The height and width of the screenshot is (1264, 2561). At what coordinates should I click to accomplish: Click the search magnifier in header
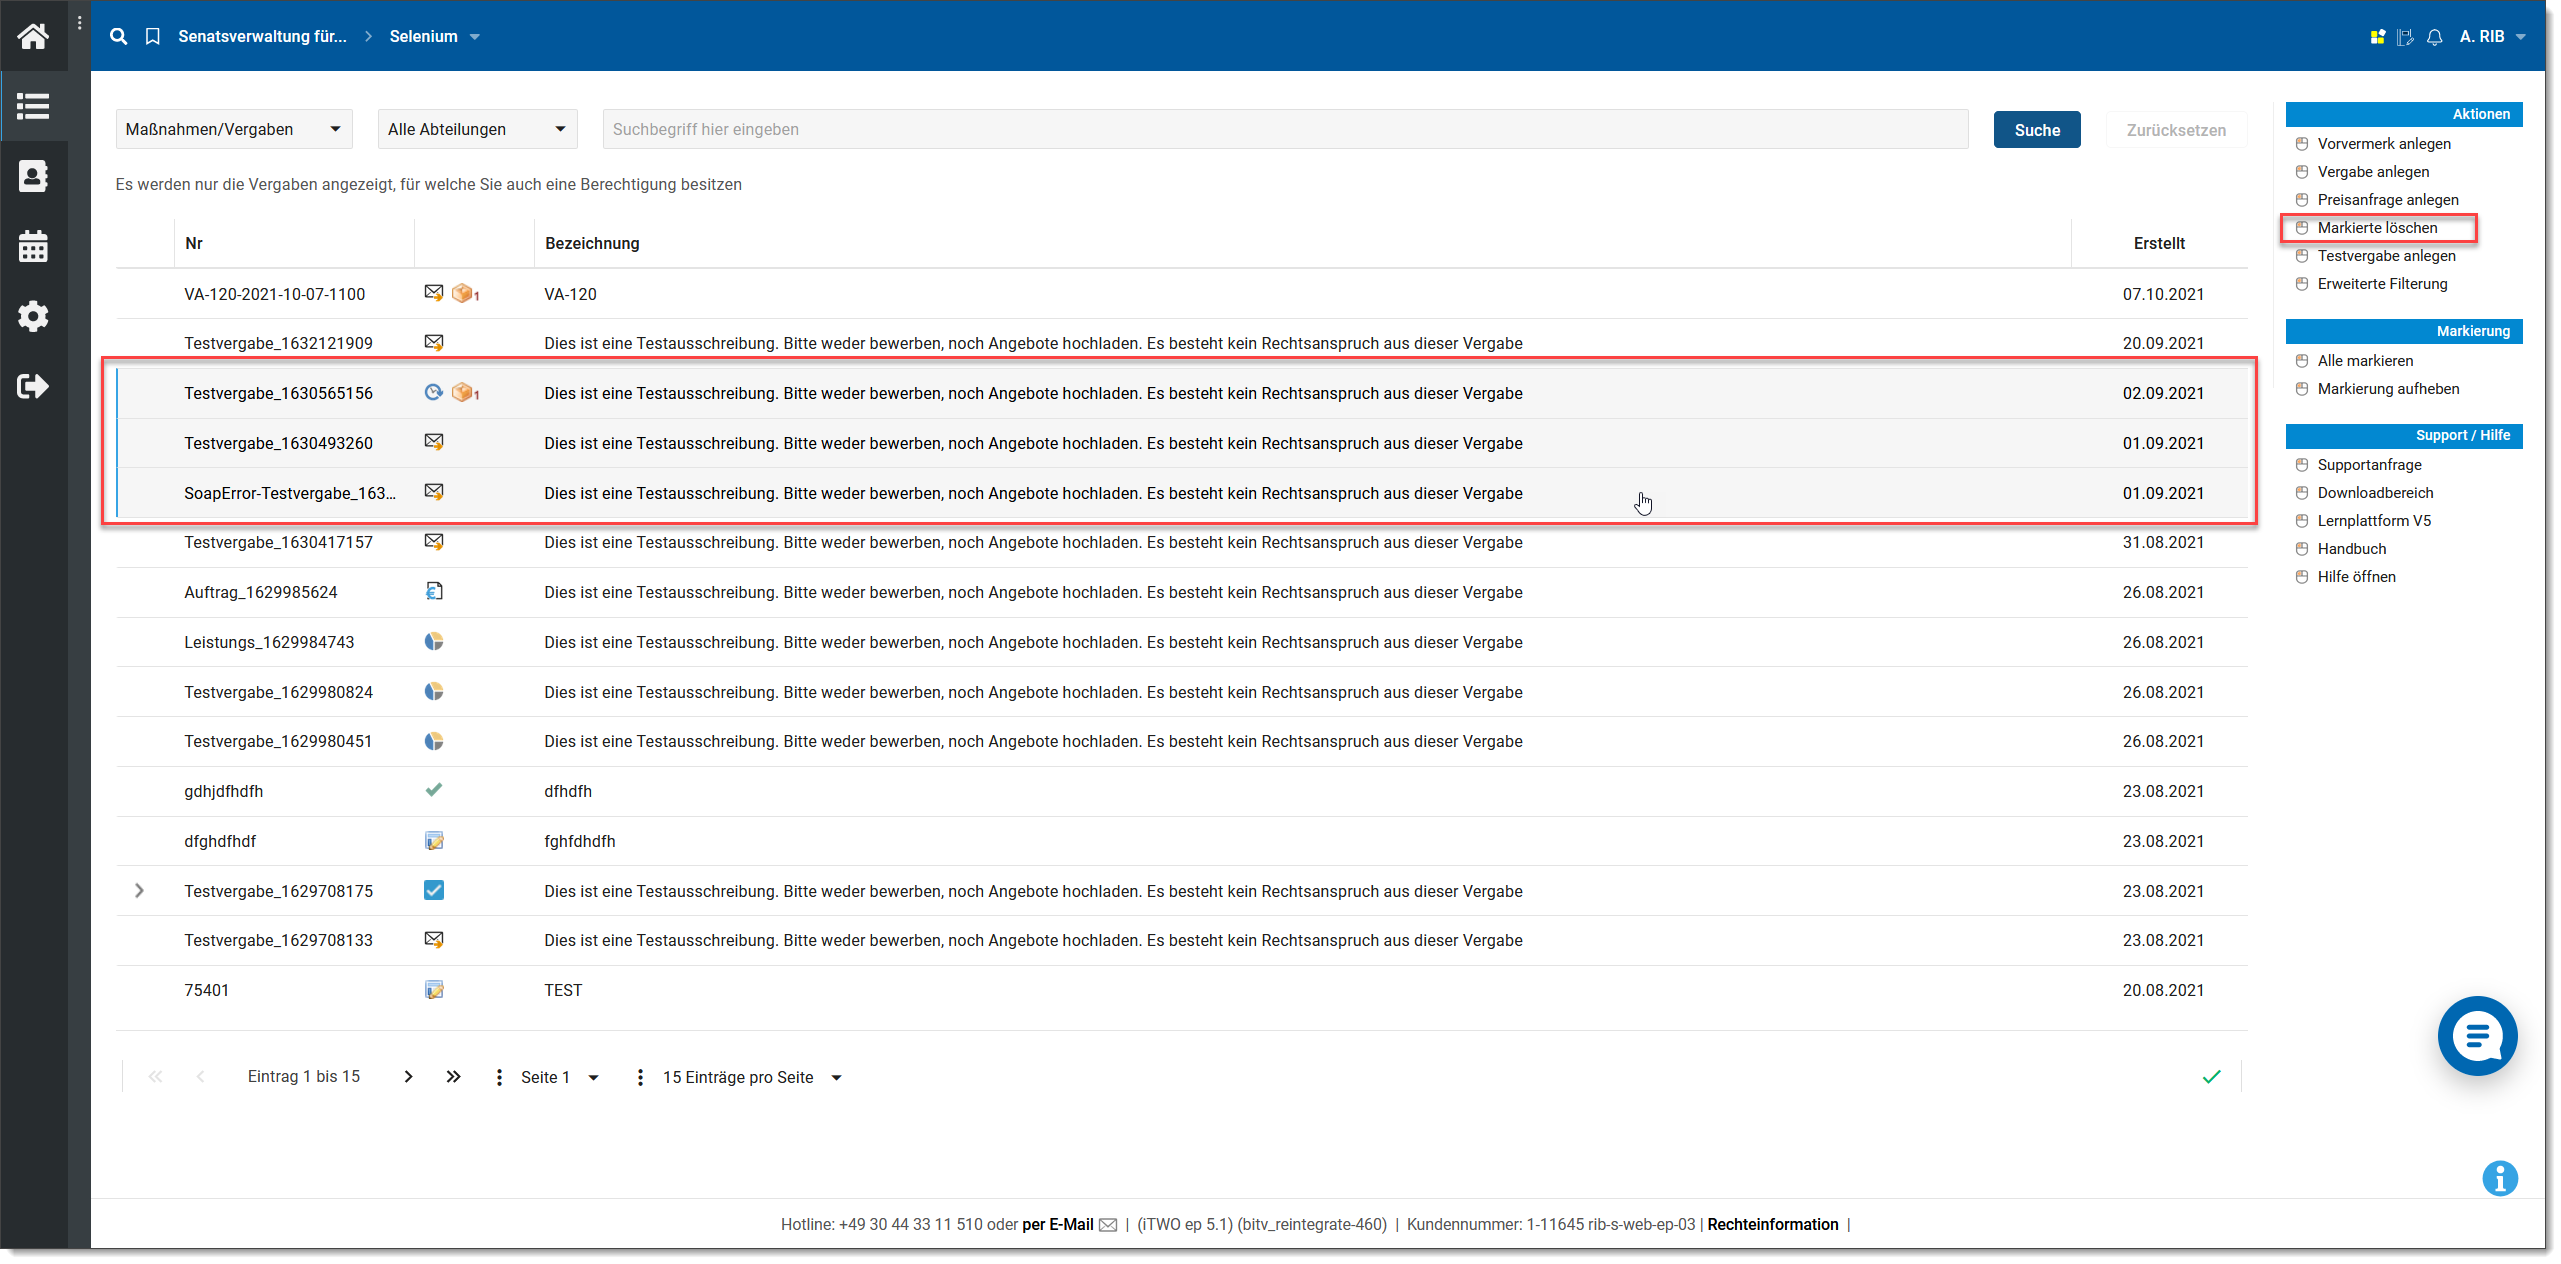[118, 36]
